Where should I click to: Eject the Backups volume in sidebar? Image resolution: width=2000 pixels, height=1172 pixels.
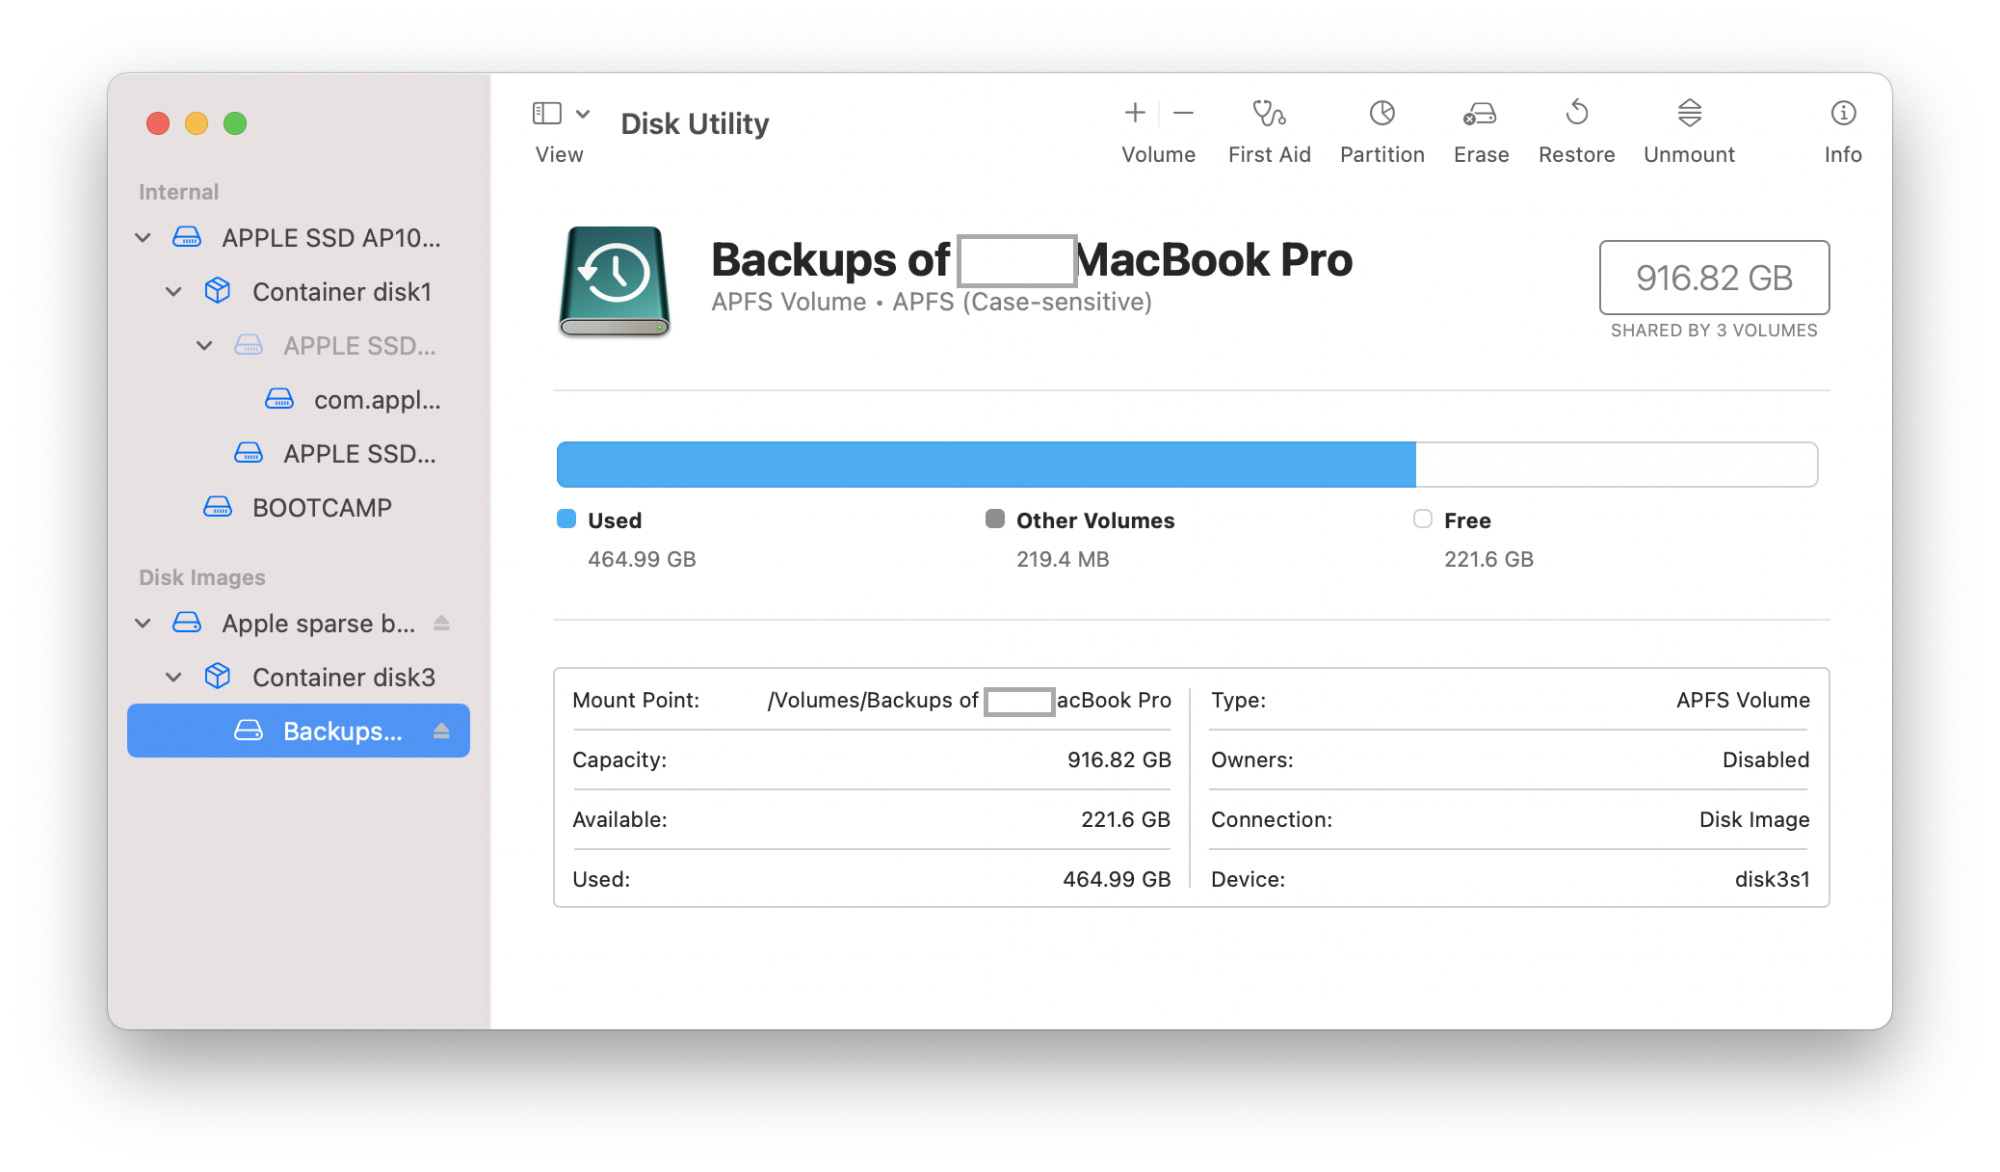(441, 731)
